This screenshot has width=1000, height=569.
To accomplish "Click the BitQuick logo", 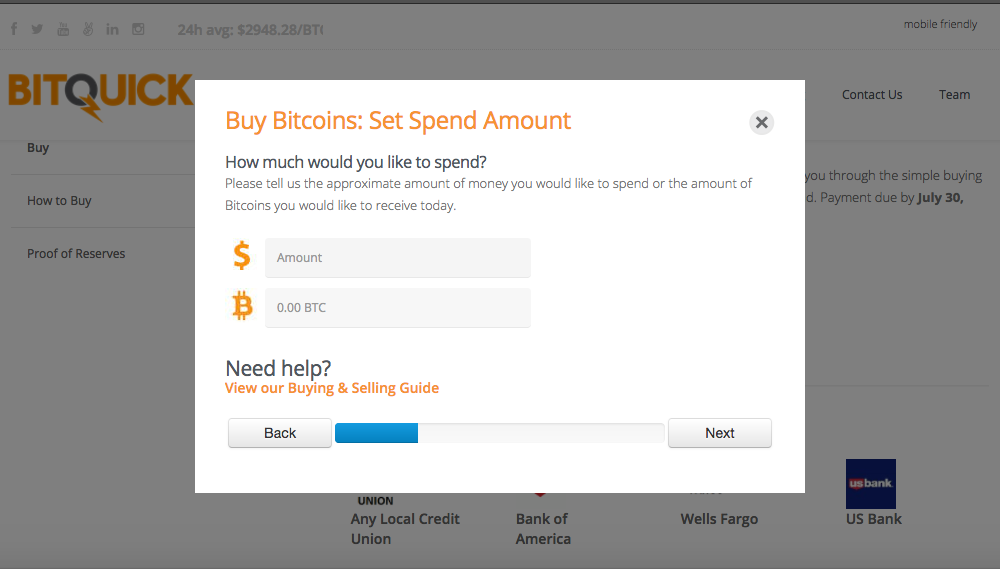I will click(100, 96).
